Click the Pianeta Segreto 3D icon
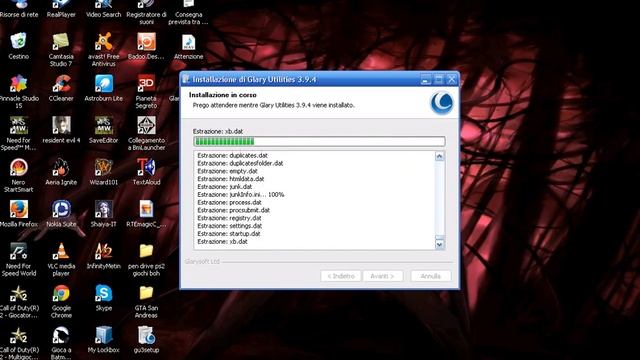The height and width of the screenshot is (360, 640). pyautogui.click(x=146, y=84)
